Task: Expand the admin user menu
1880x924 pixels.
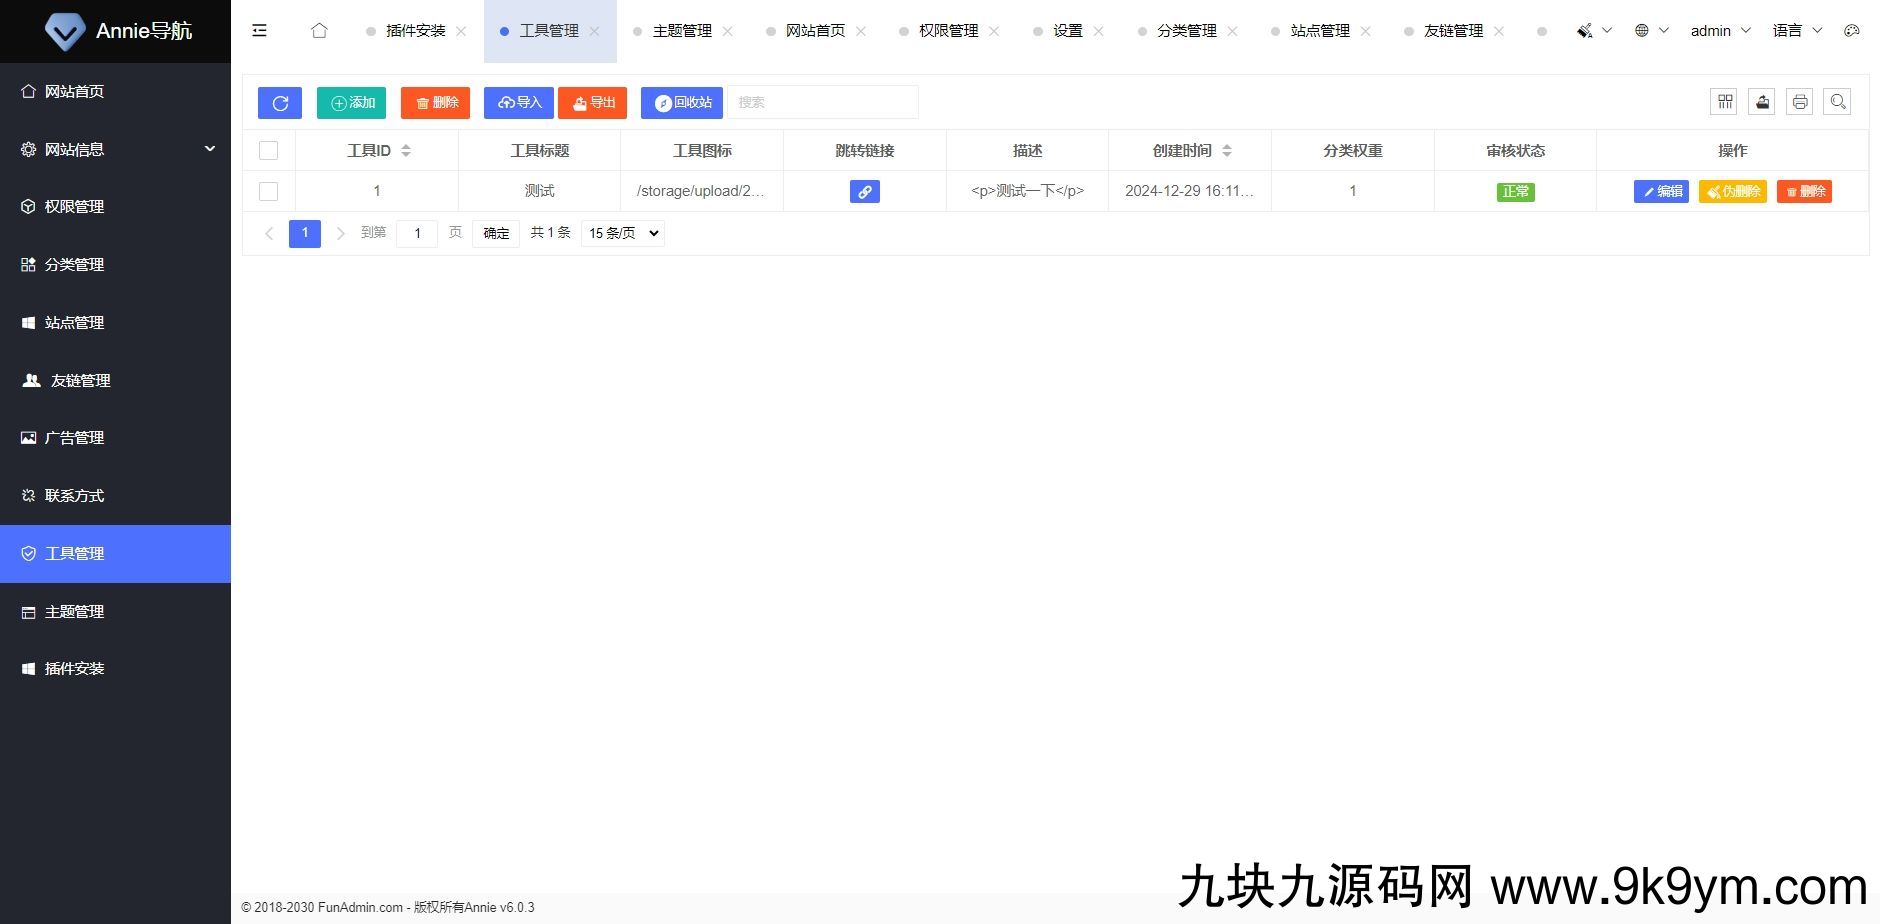Action: [1720, 31]
